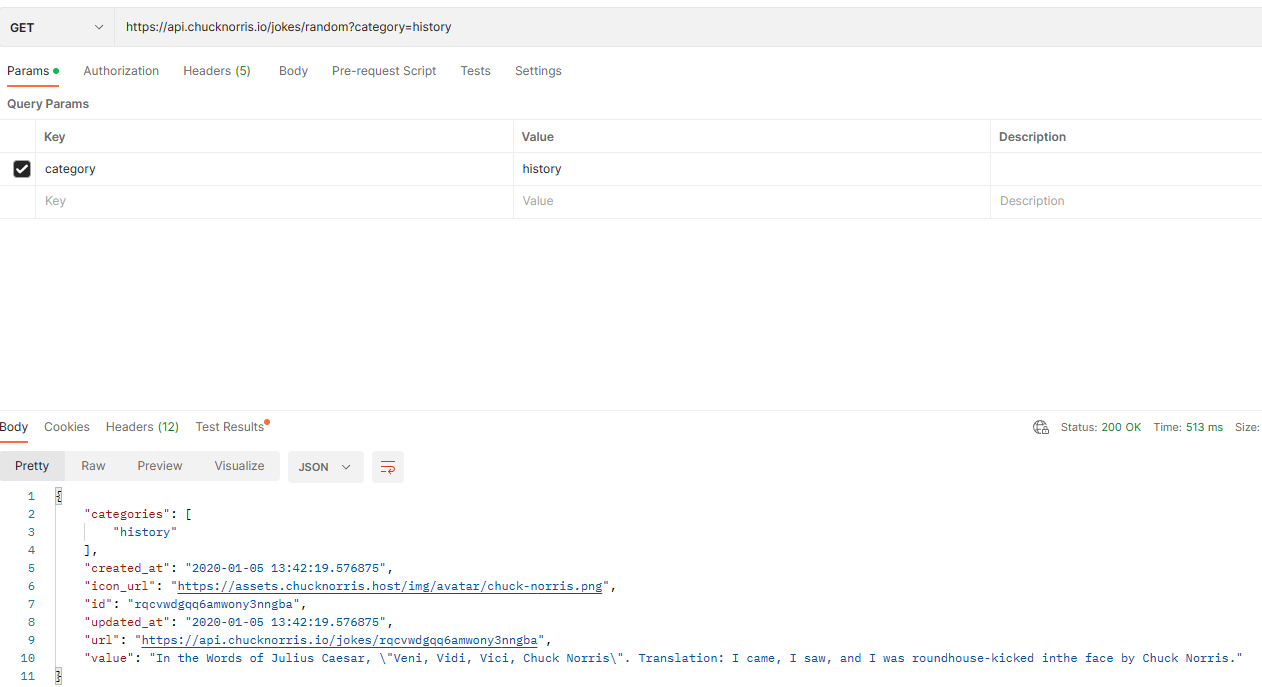Image resolution: width=1262 pixels, height=687 pixels.
Task: Click the "categories" key in response
Action: tap(127, 514)
